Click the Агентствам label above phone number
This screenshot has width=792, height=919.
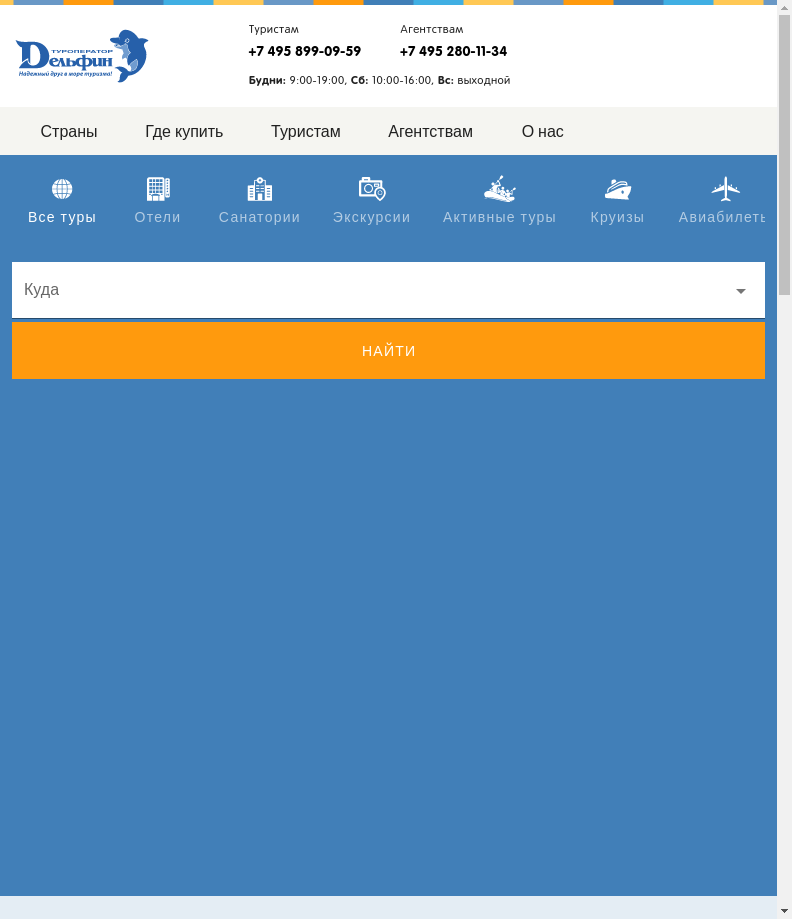coord(431,29)
